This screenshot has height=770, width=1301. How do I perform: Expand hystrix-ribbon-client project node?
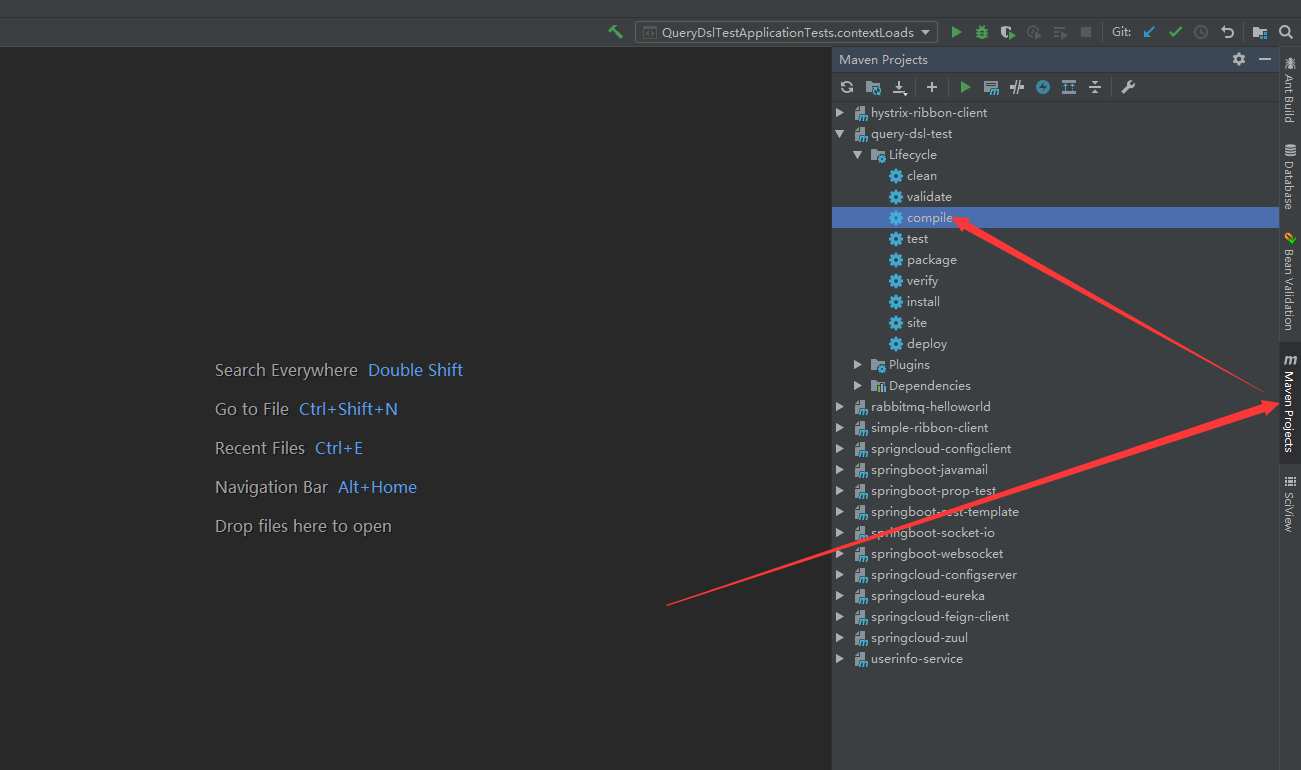(840, 113)
